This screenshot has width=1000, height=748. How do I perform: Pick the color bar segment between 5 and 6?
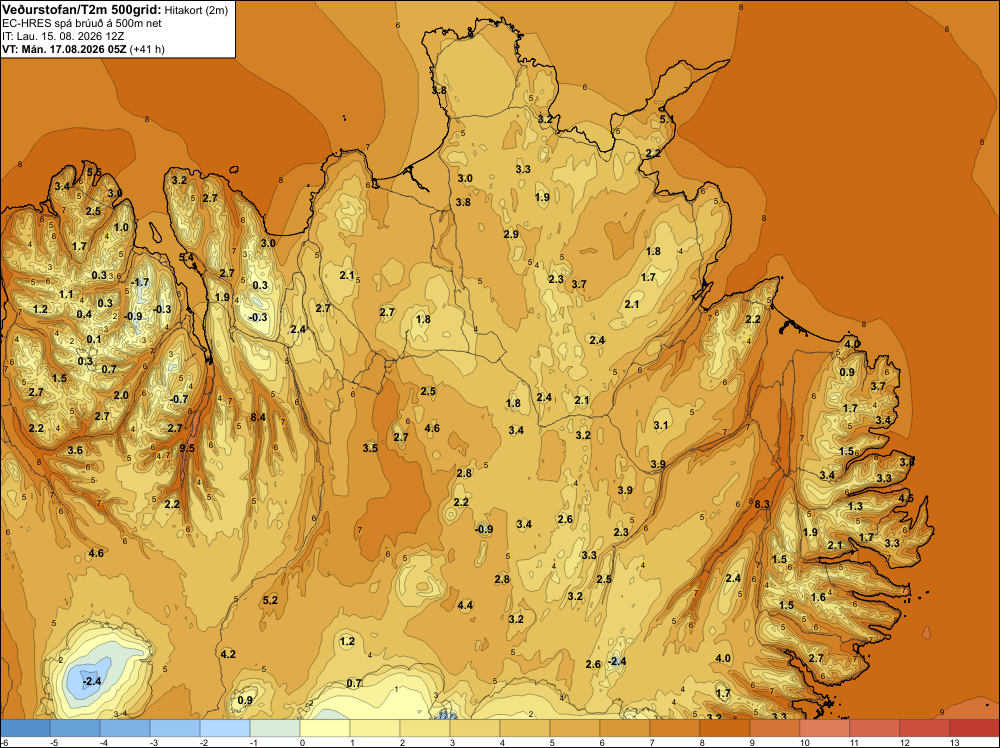click(x=575, y=728)
